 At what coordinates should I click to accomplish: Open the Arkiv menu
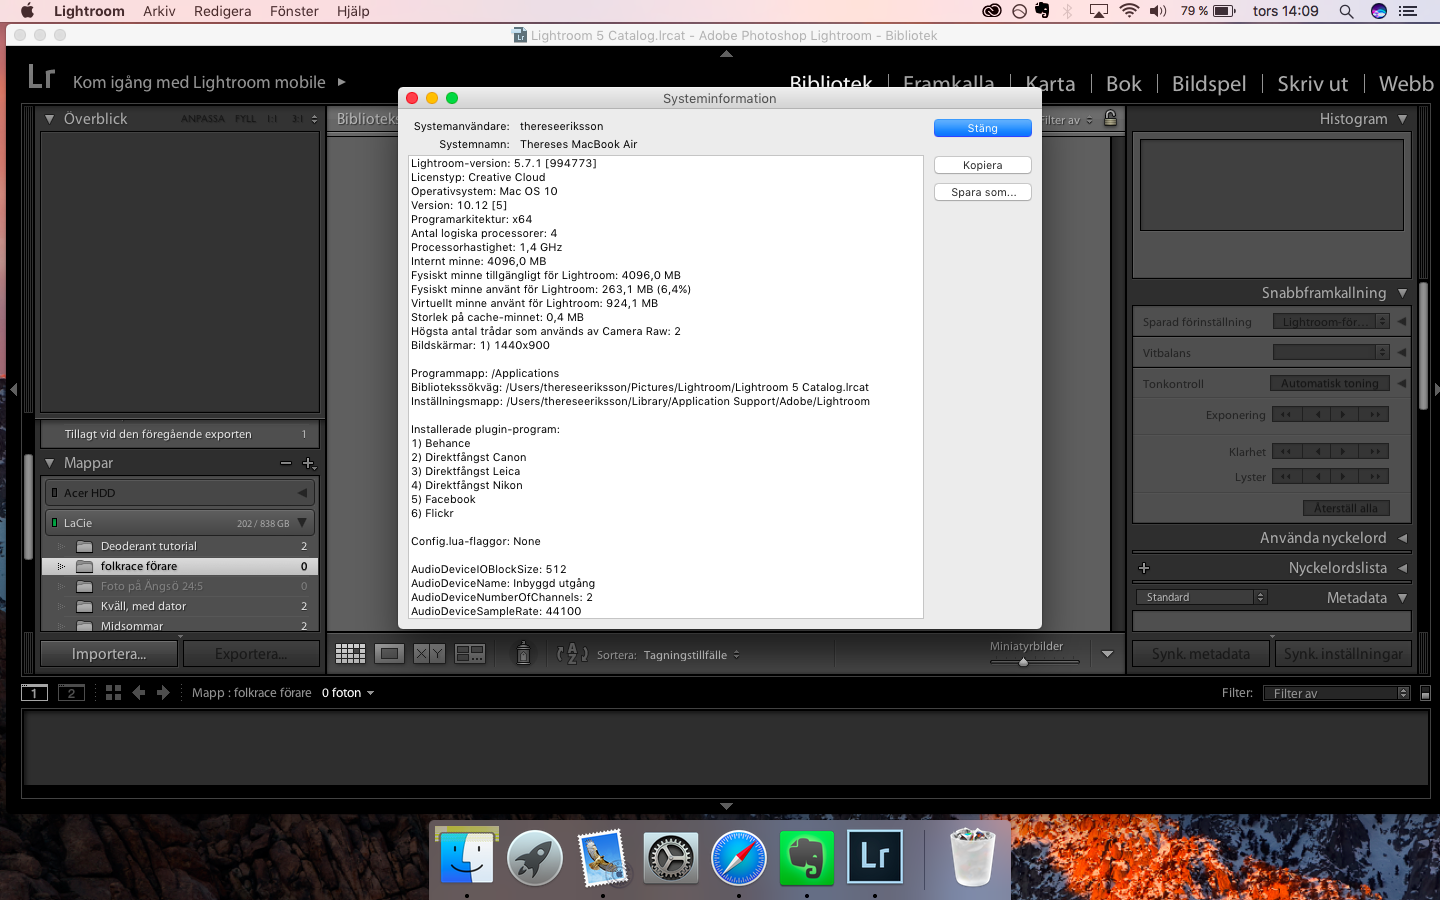pos(159,11)
